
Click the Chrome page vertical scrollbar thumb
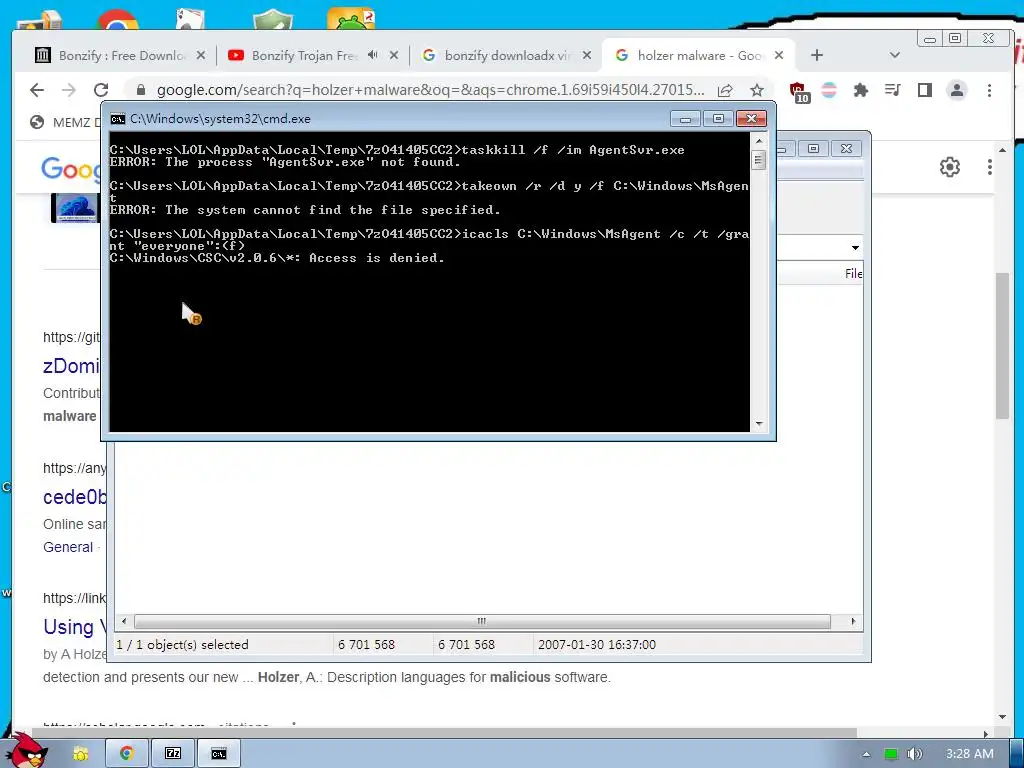tap(1002, 346)
